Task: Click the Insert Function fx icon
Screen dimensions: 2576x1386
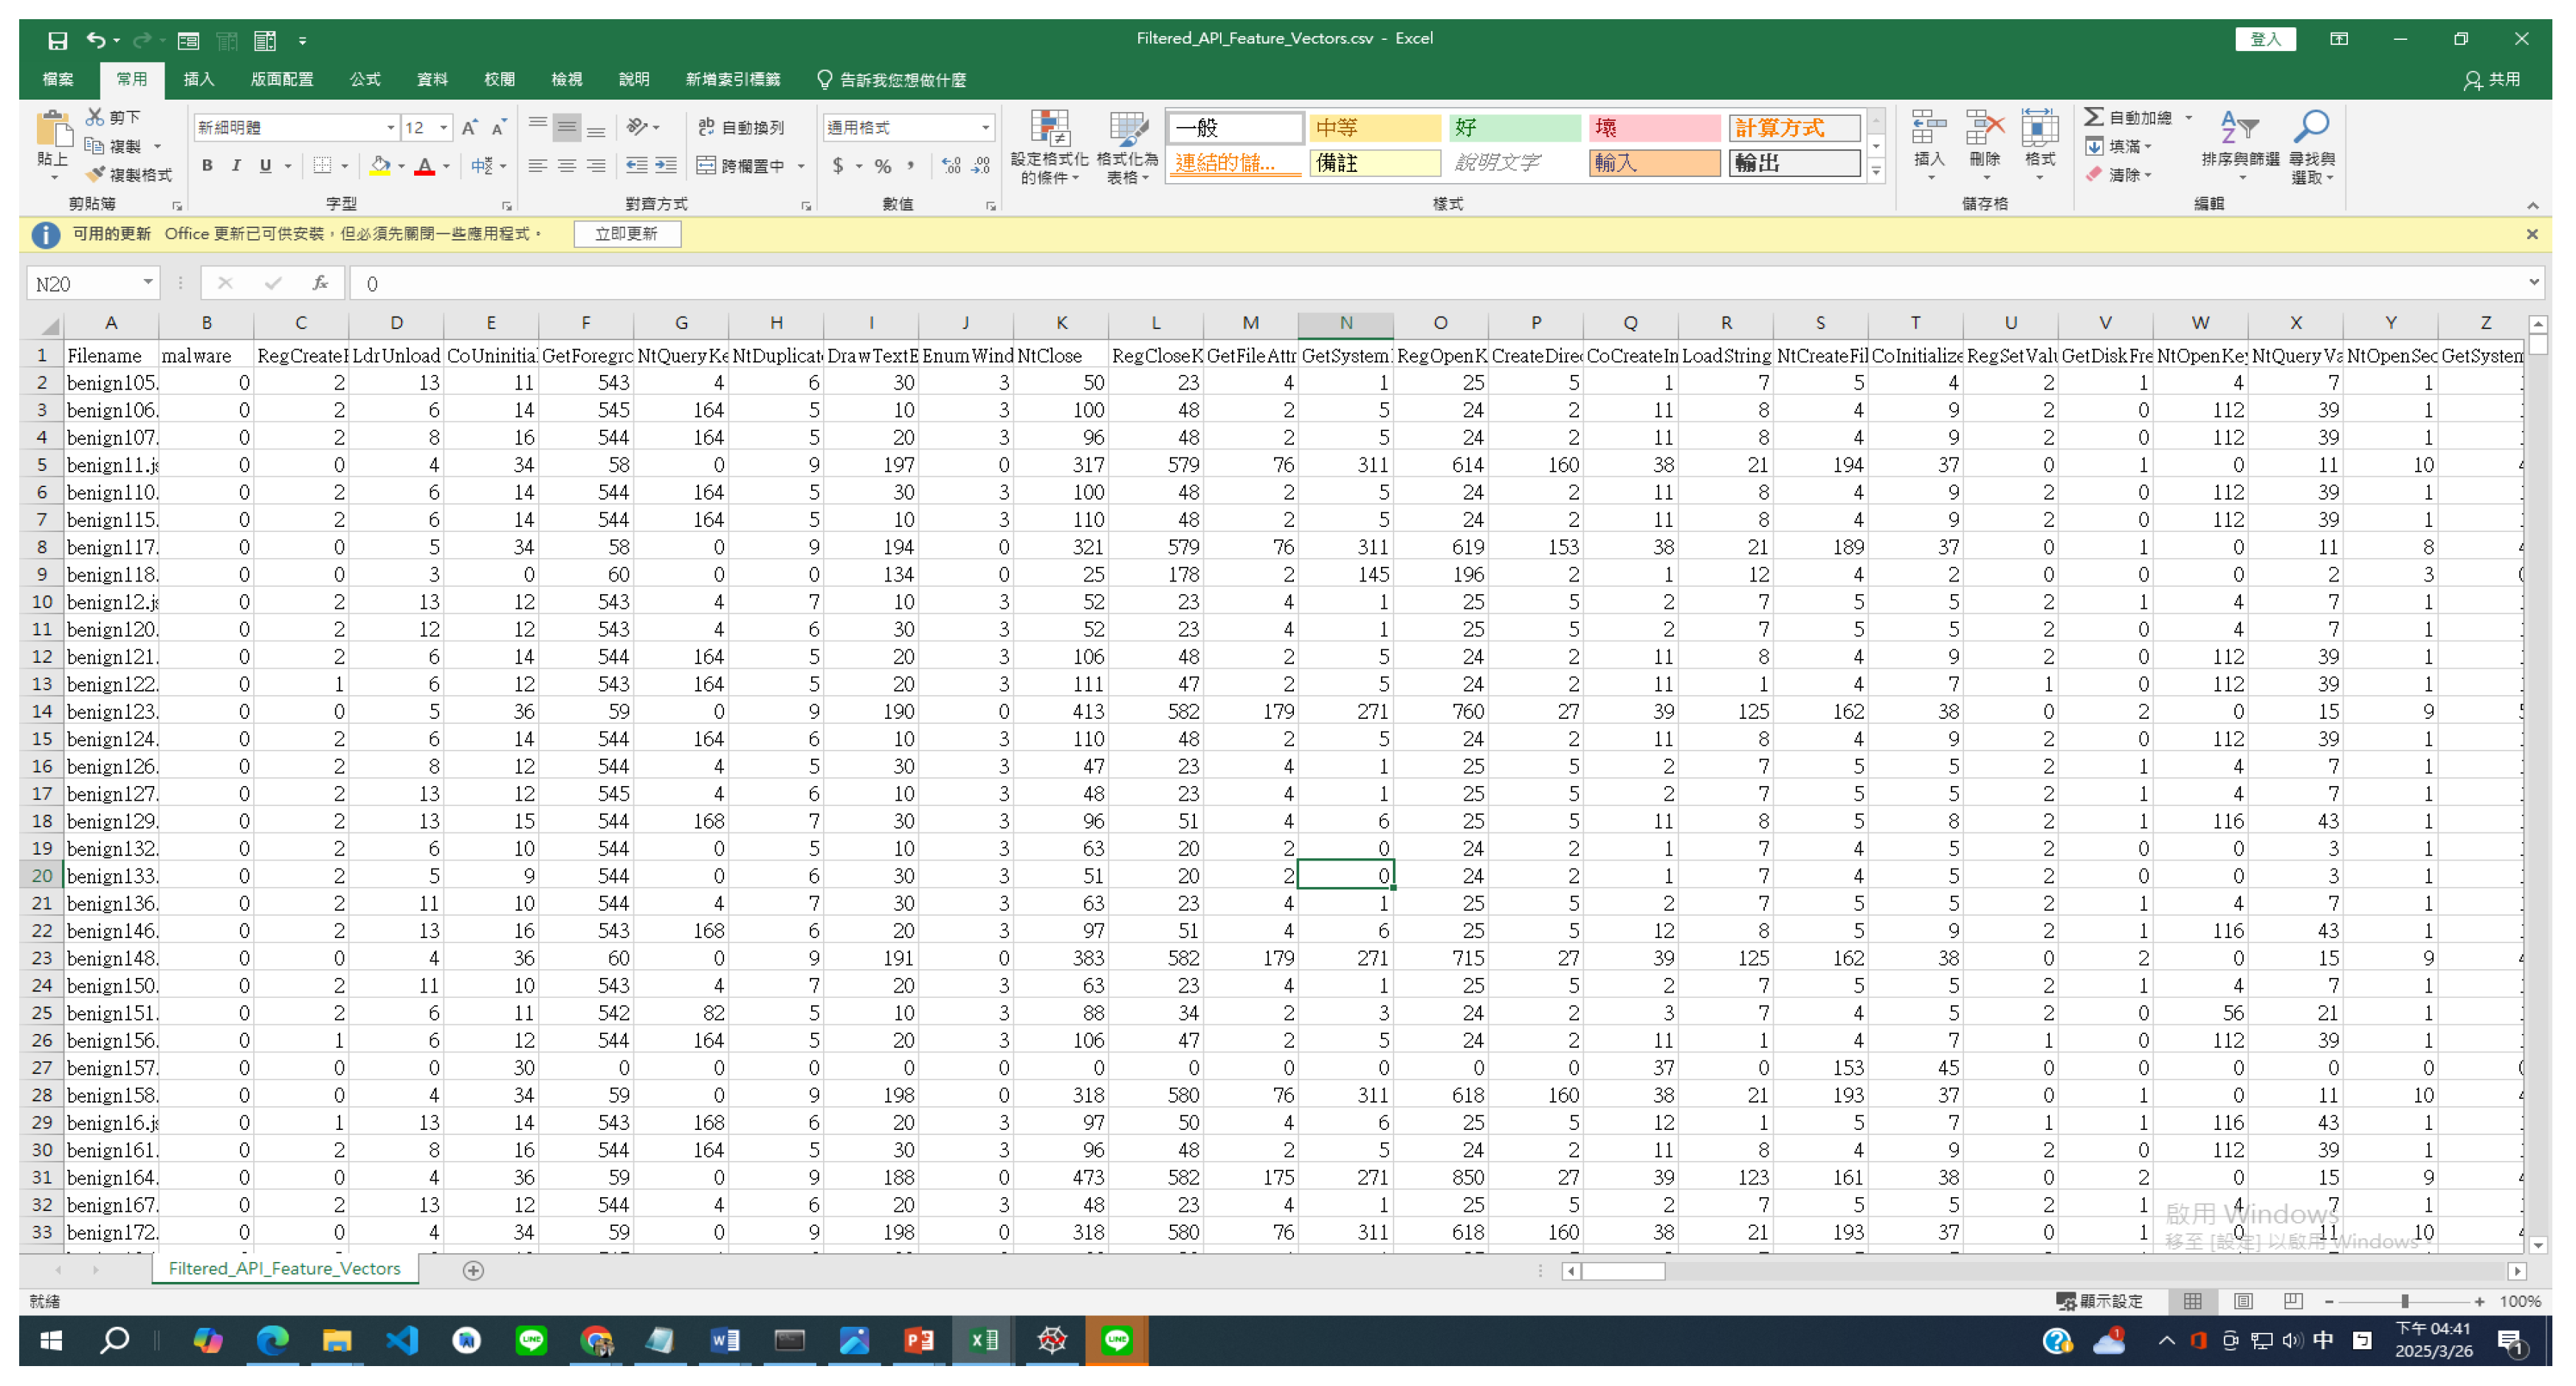Action: (x=320, y=283)
